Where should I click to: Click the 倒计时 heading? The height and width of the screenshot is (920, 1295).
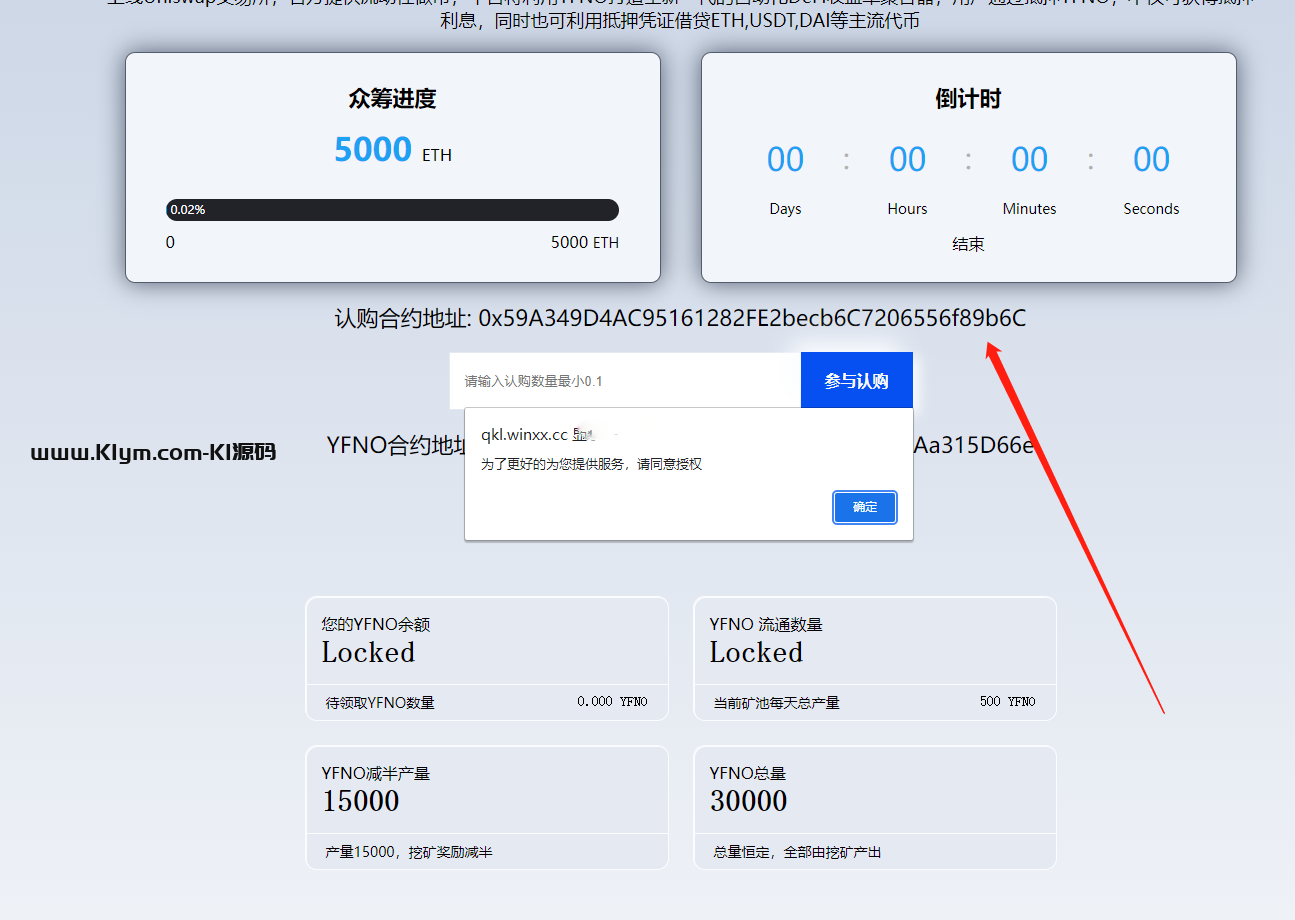coord(968,99)
